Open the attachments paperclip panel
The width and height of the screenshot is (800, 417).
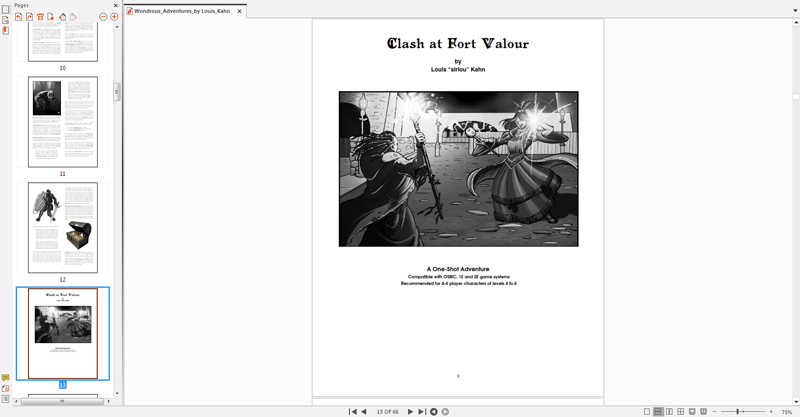tap(6, 389)
